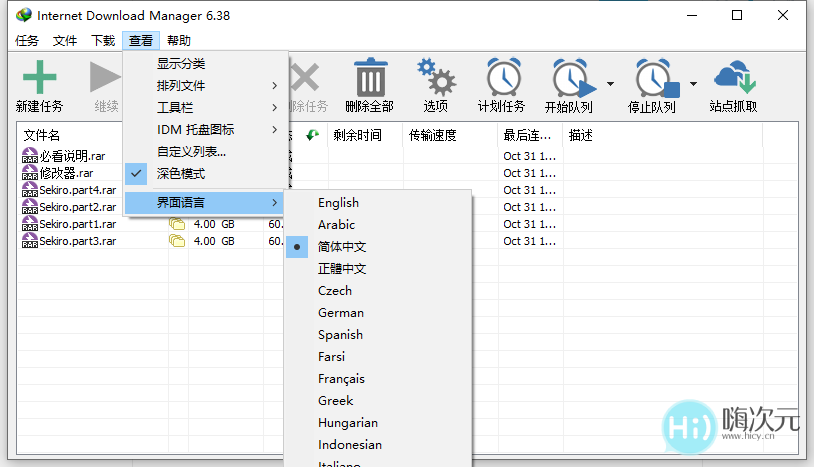This screenshot has height=467, width=814.
Task: Select Hungarian in the language list
Action: coord(378,423)
